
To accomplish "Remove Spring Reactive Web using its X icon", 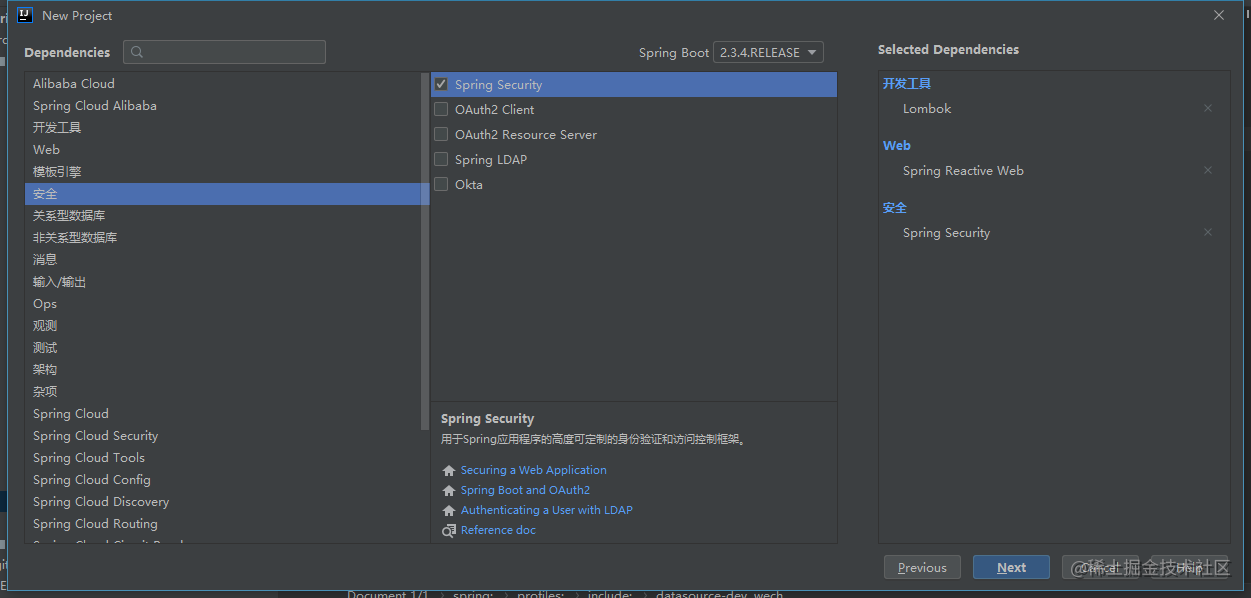I will tap(1207, 171).
